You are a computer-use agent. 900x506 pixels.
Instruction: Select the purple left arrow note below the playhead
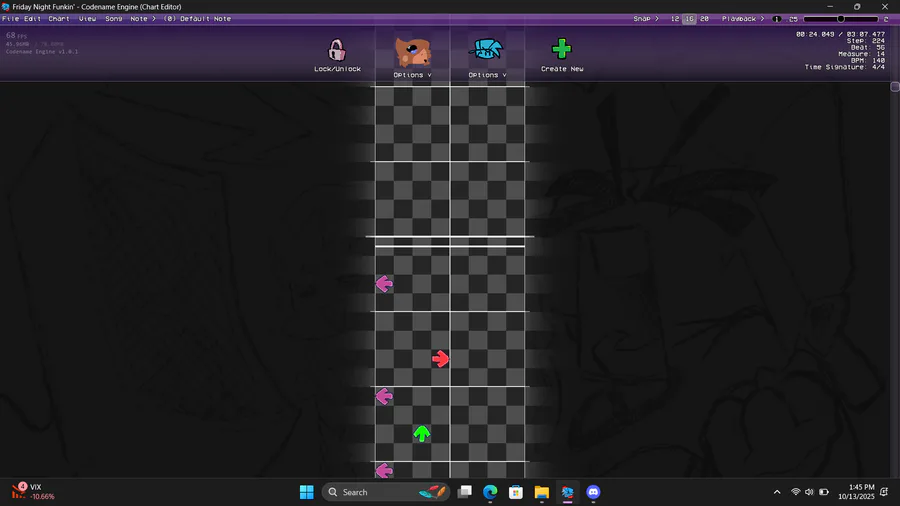click(x=384, y=283)
